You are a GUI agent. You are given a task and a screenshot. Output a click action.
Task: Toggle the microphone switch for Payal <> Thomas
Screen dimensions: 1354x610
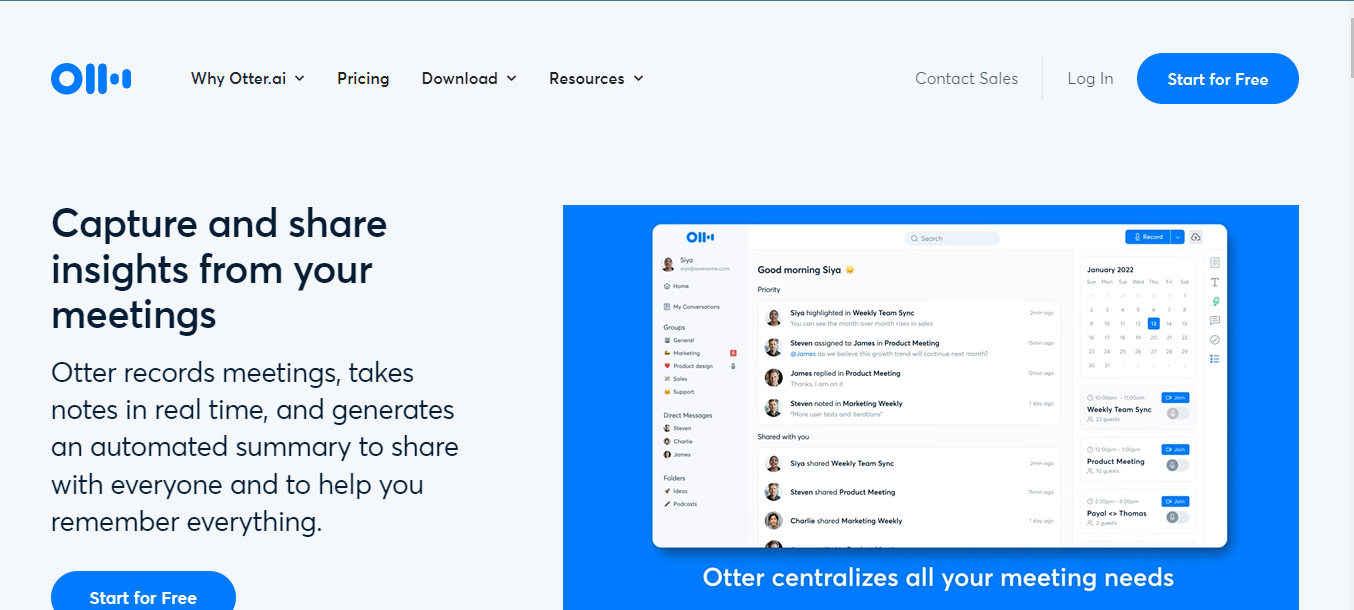pos(1178,517)
